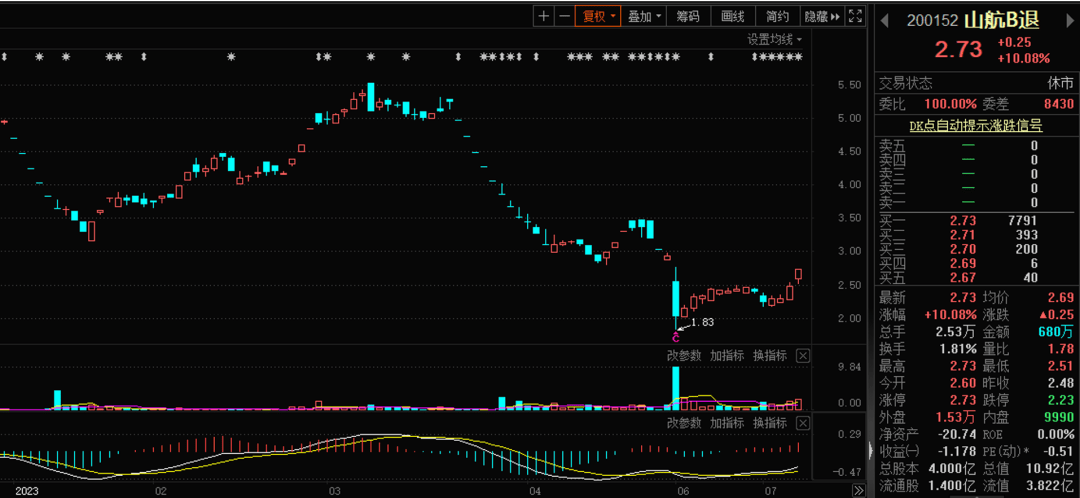Go to previous stock with left arrow
This screenshot has height=498, width=1080.
882,20
